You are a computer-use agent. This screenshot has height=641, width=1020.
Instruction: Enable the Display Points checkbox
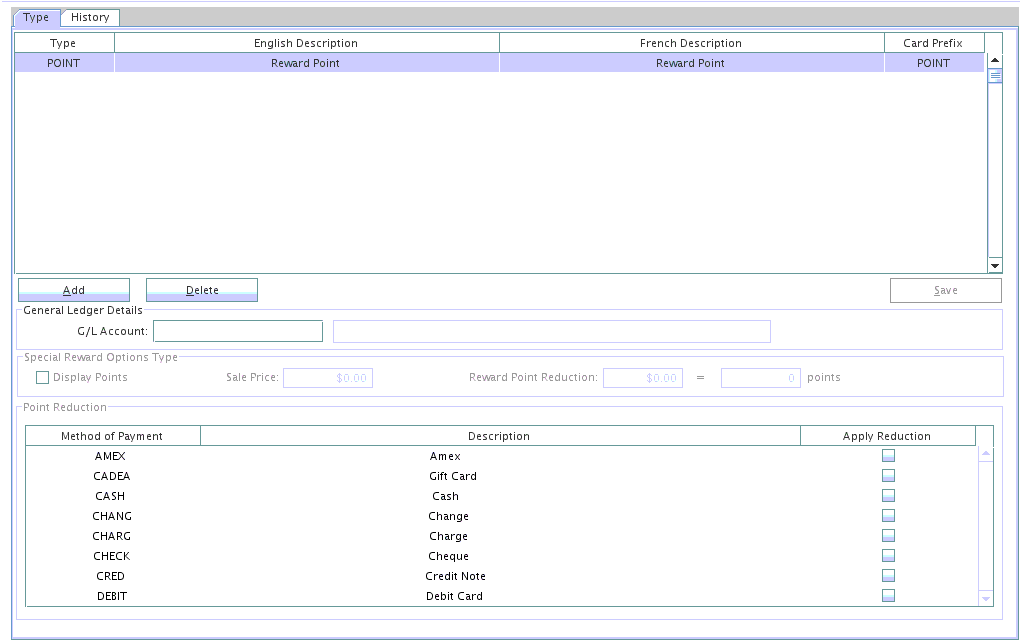click(43, 377)
